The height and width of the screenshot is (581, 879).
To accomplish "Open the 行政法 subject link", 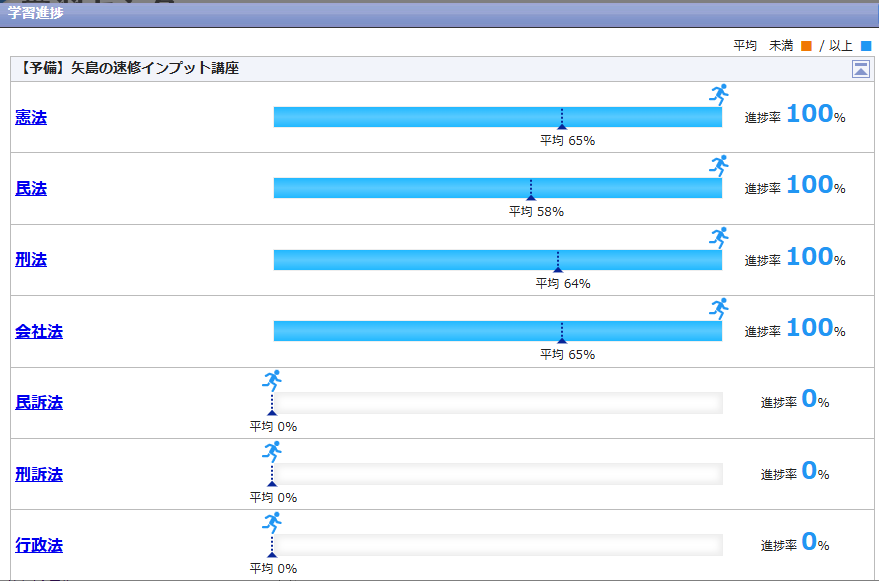I will click(x=39, y=545).
